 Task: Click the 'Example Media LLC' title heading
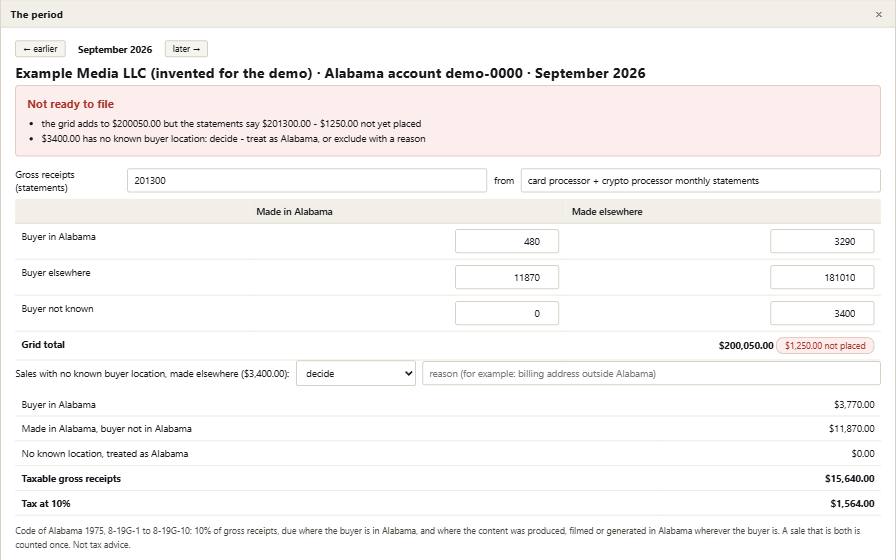point(330,73)
